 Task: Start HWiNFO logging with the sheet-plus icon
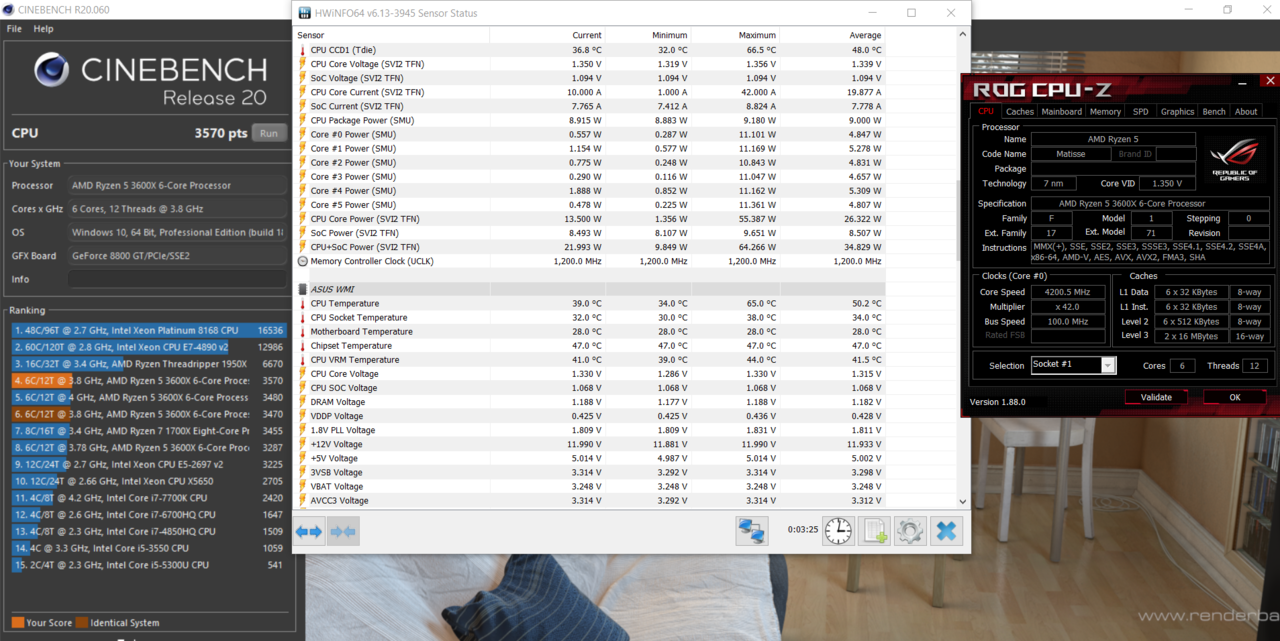874,531
